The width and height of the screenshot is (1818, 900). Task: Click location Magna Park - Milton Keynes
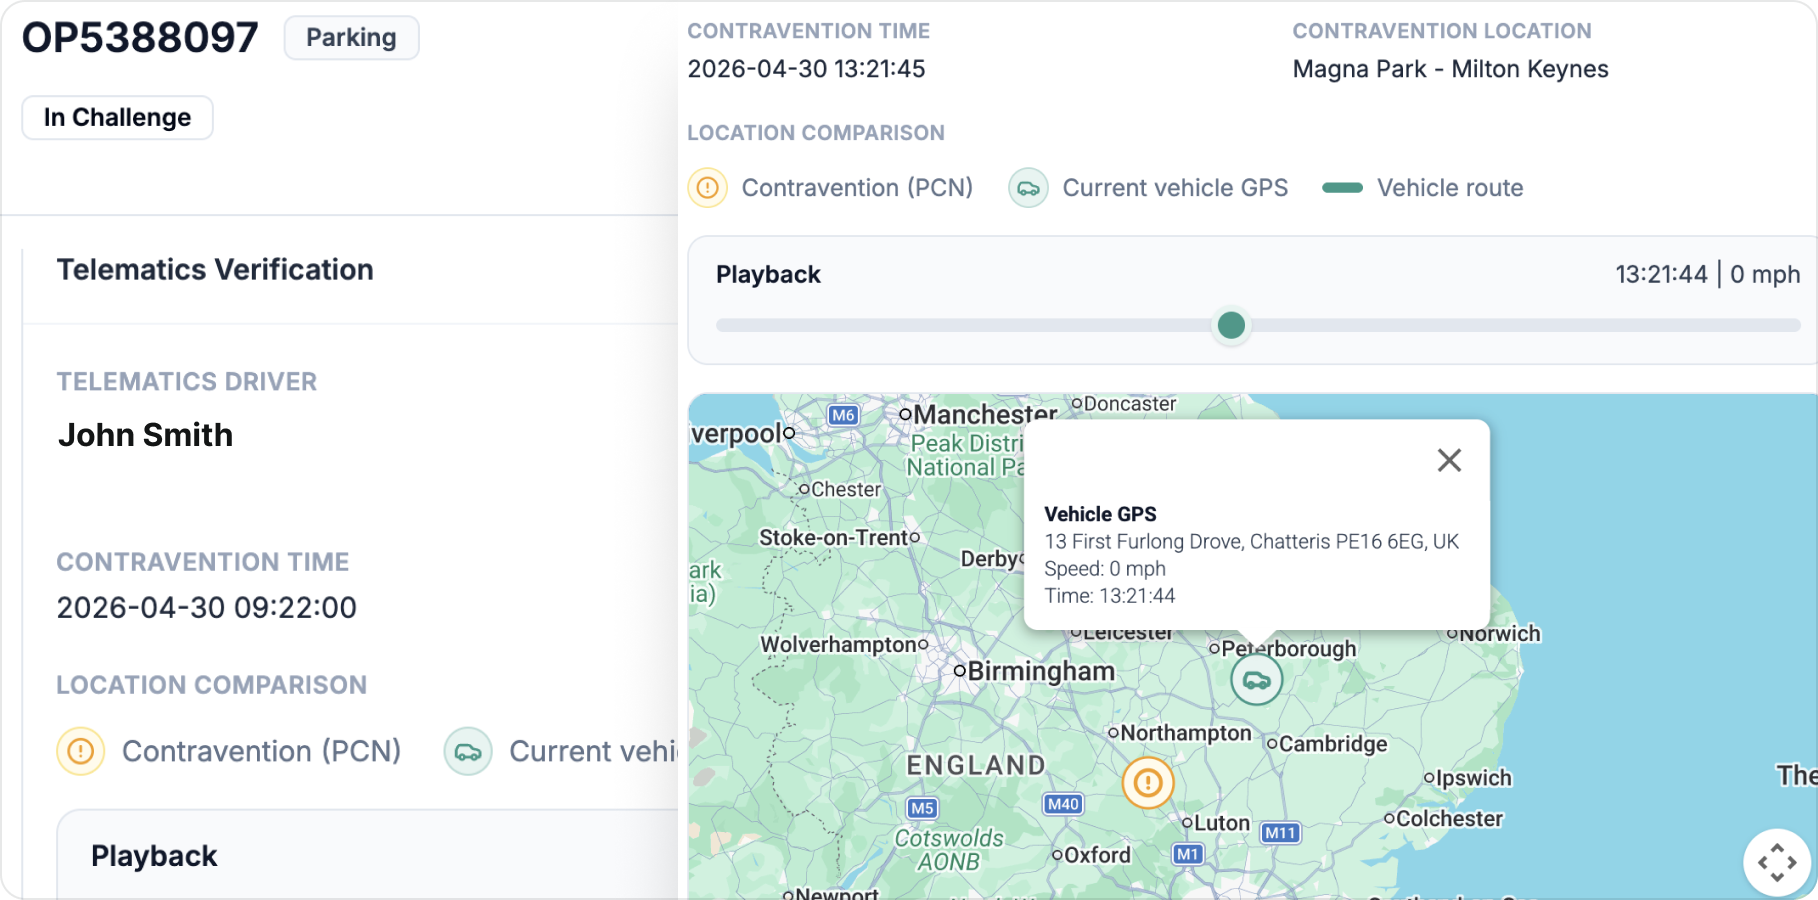[x=1450, y=69]
